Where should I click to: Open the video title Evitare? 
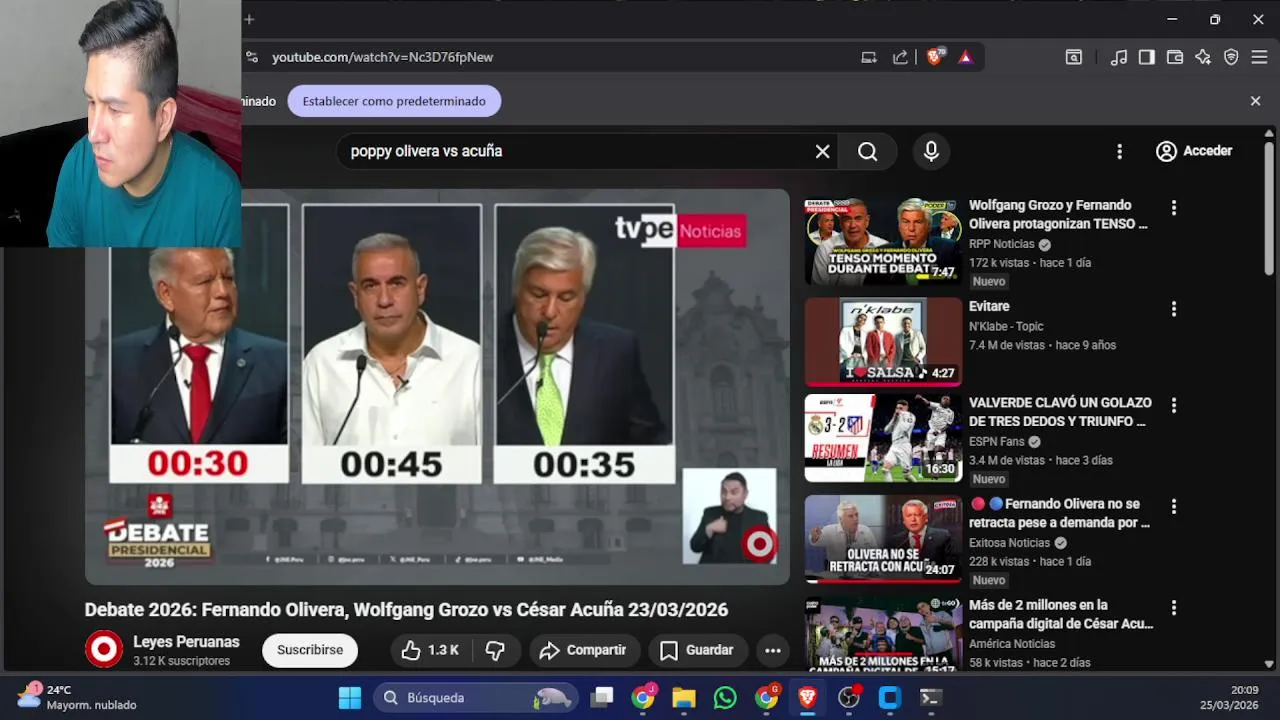click(x=989, y=306)
